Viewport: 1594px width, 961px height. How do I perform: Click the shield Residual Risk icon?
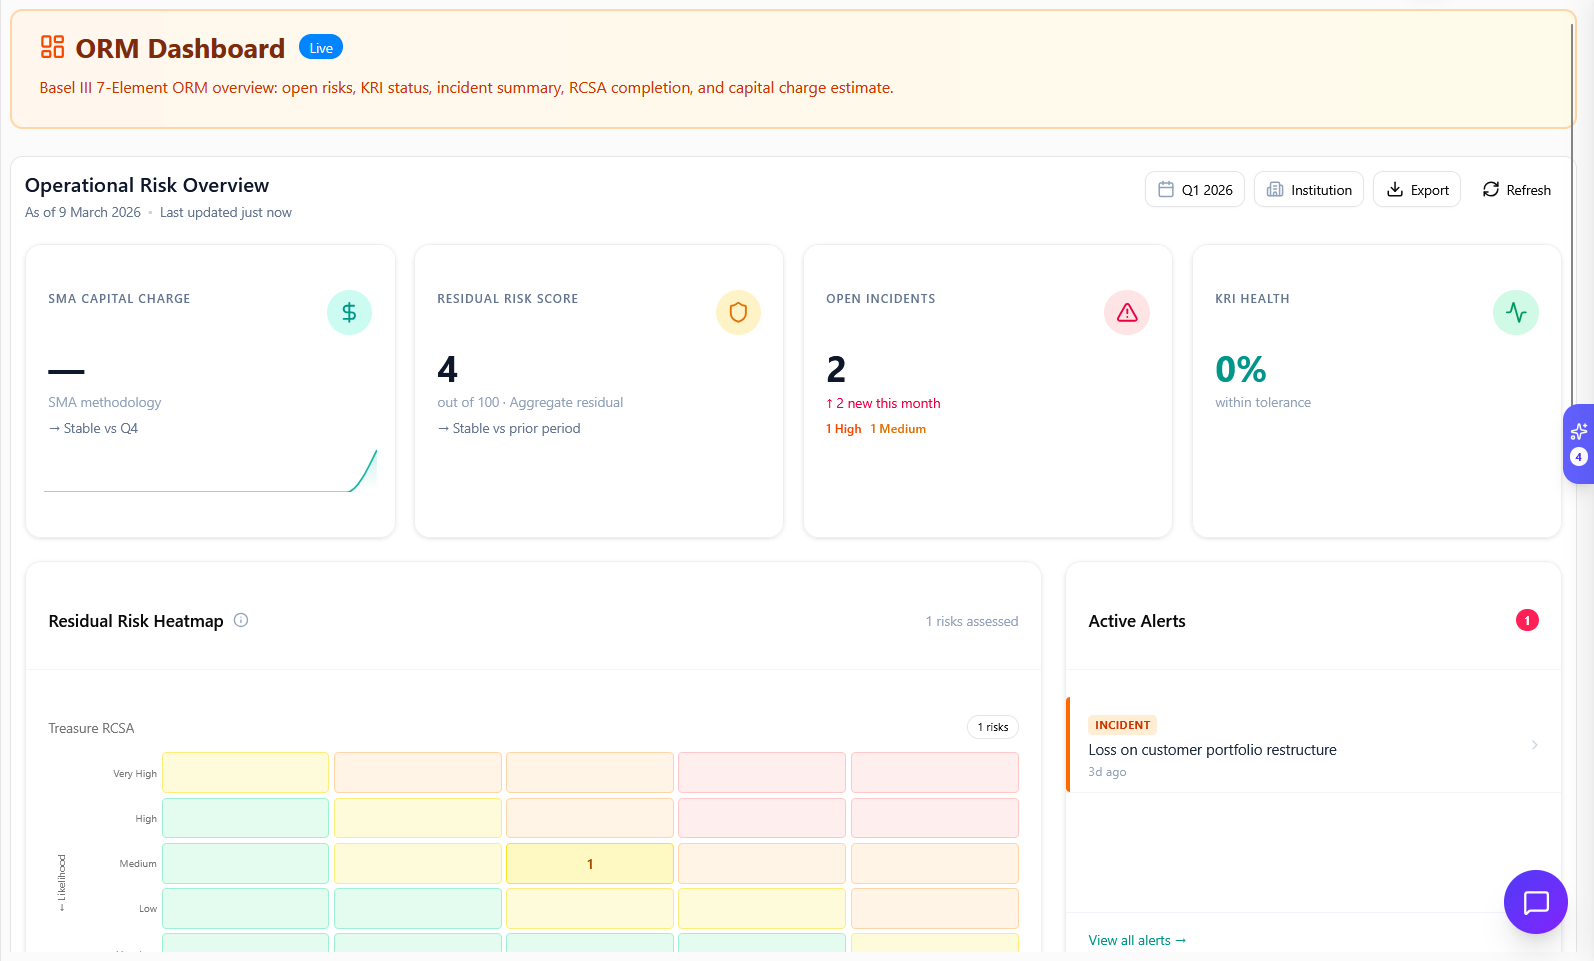click(738, 313)
